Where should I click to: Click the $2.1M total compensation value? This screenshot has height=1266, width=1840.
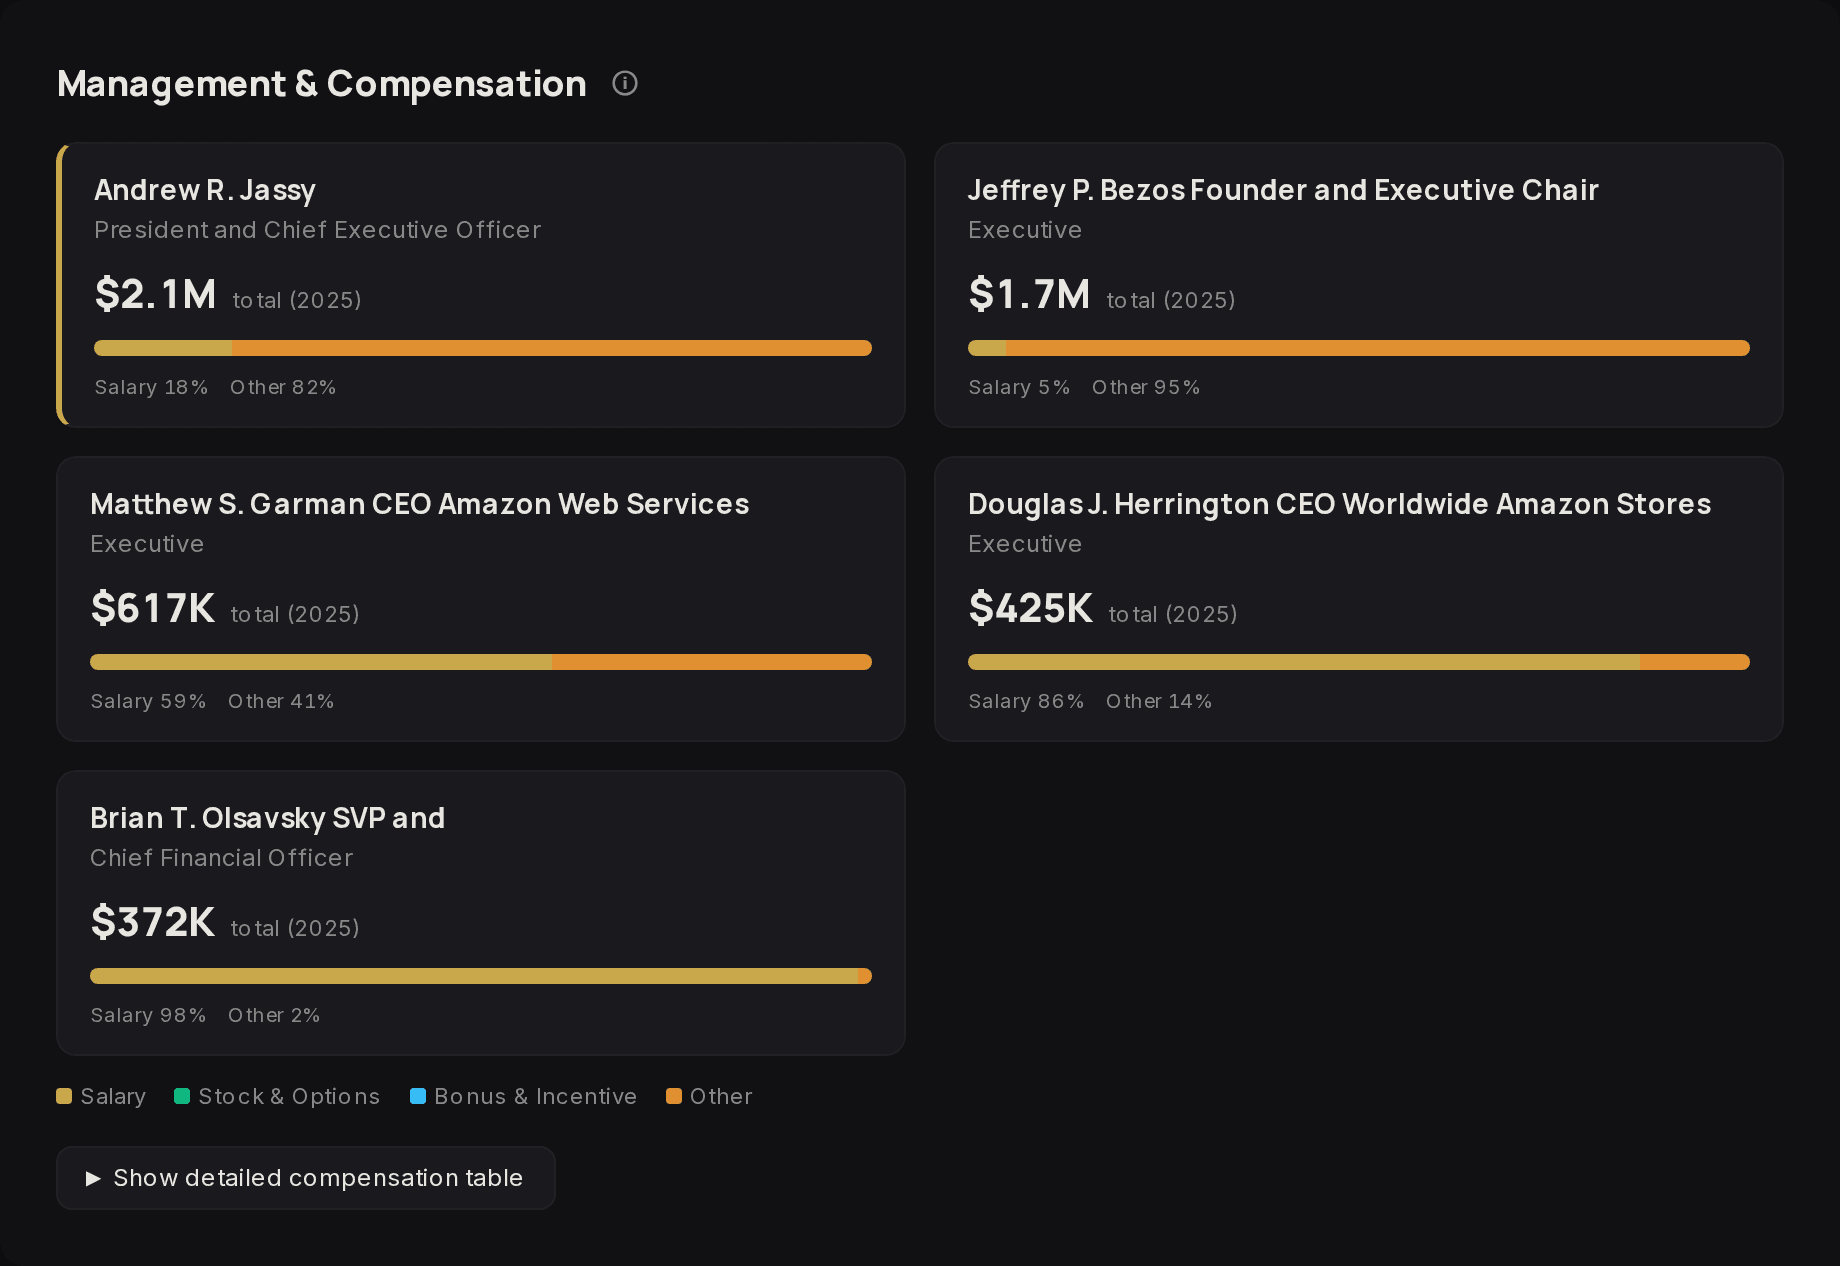click(155, 294)
